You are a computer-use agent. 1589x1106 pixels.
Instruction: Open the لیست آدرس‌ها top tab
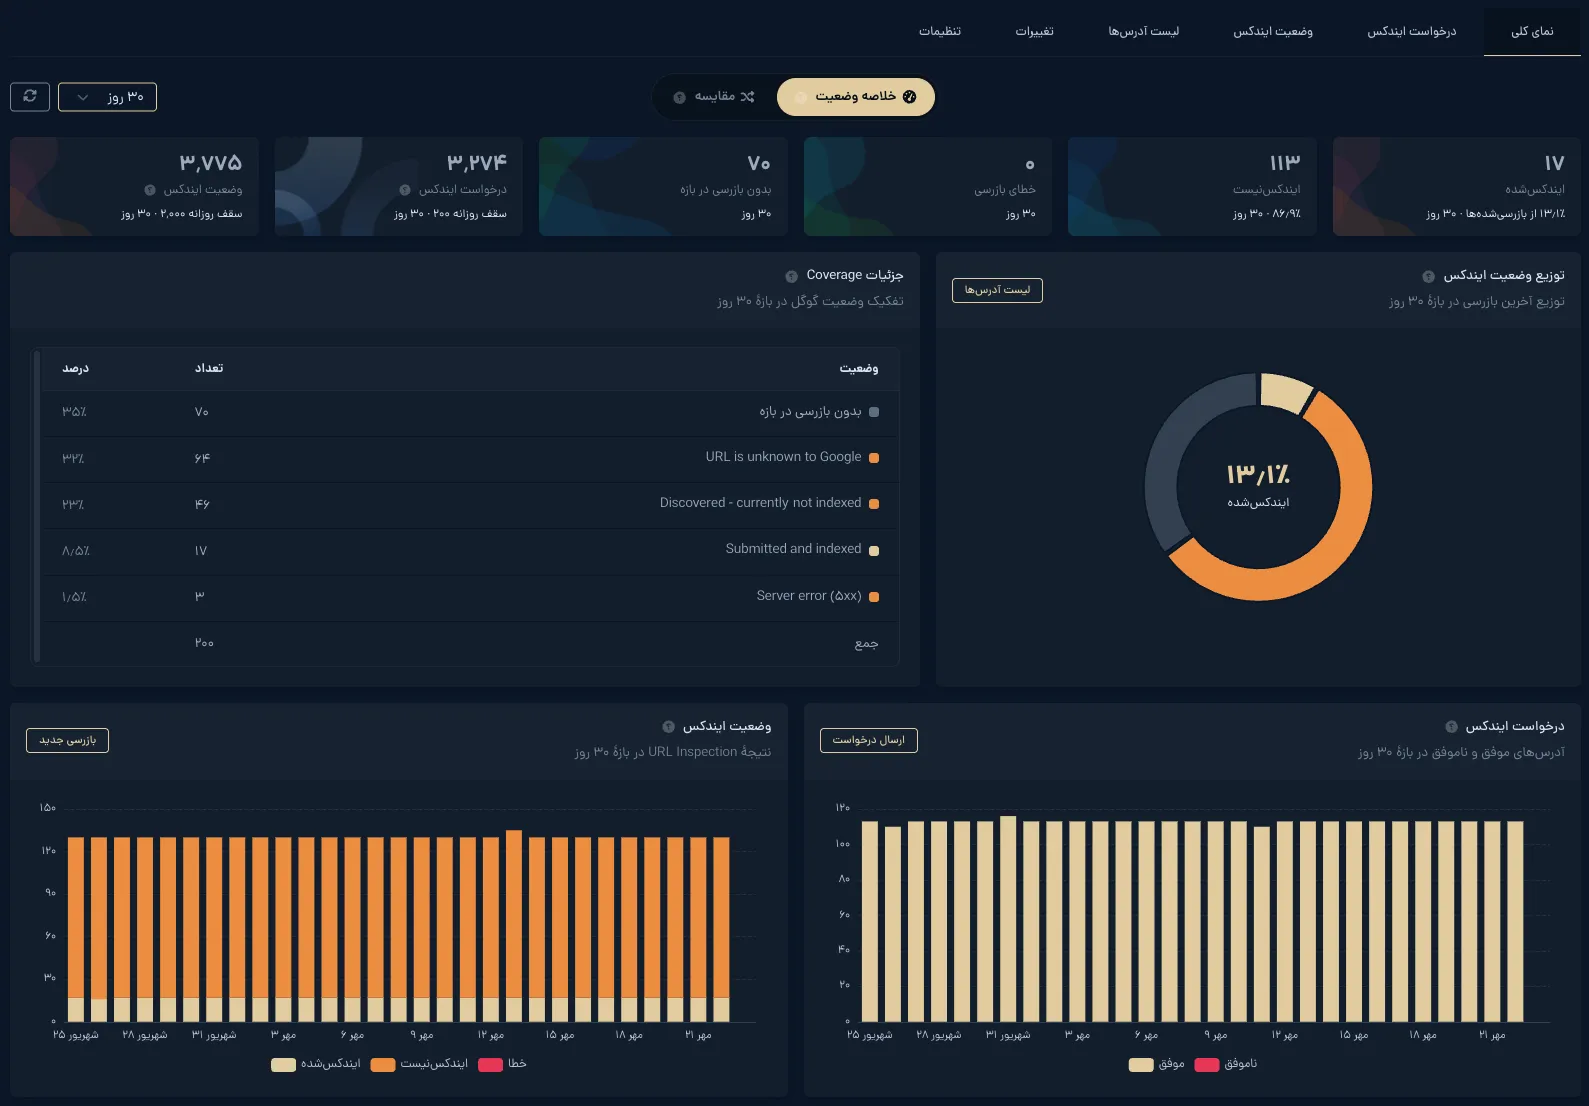pos(1143,31)
